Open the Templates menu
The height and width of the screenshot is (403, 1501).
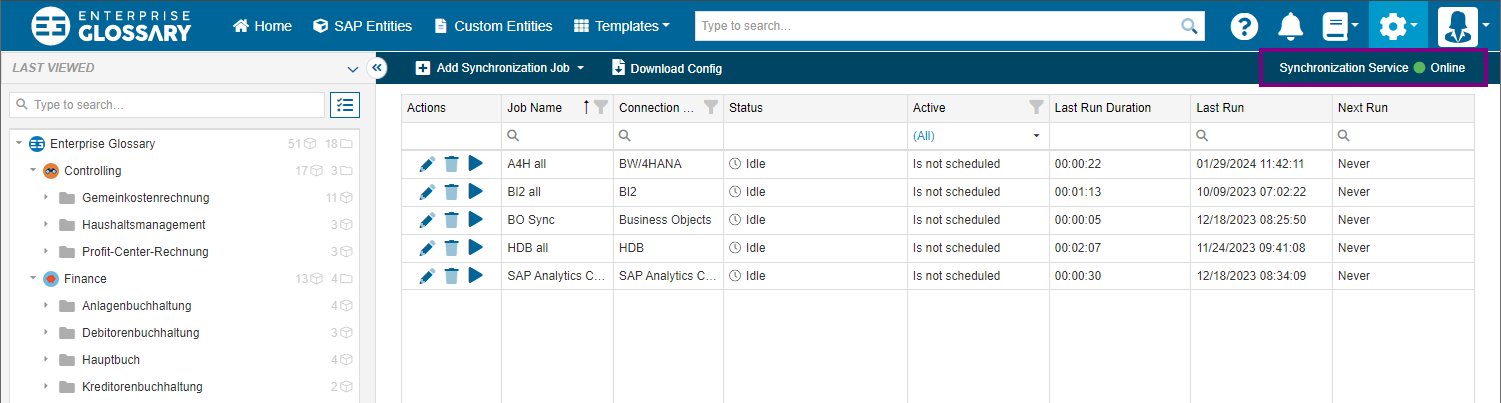tap(621, 26)
